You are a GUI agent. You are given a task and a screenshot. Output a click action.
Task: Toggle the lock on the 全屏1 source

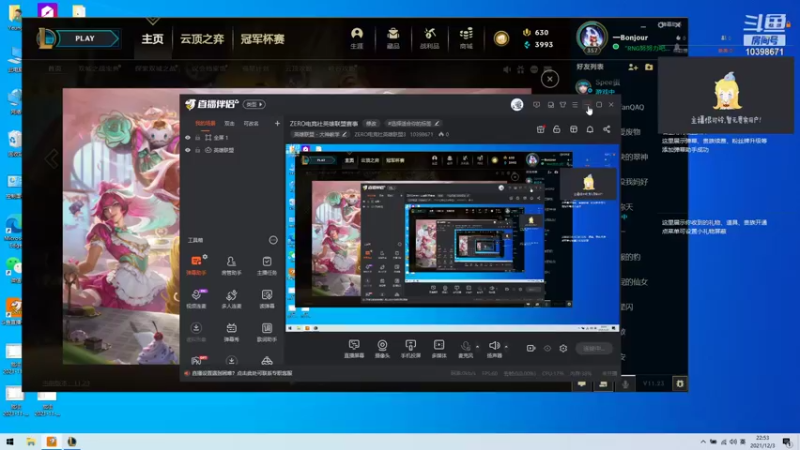pos(197,138)
